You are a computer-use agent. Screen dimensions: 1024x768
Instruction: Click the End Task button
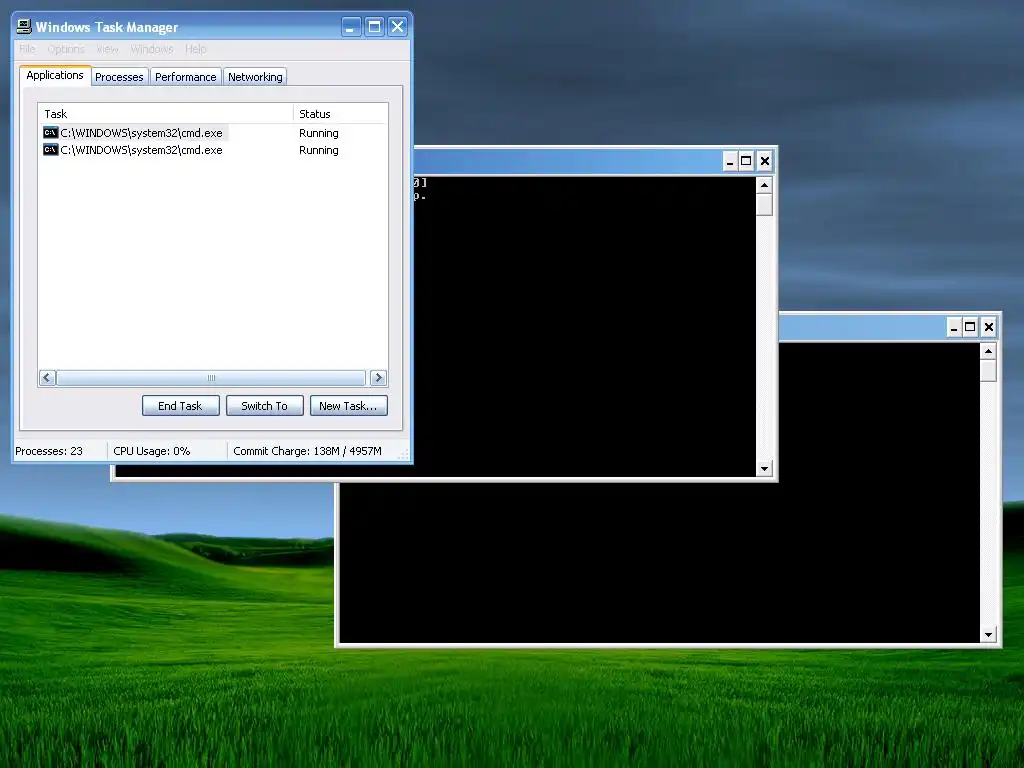[180, 406]
